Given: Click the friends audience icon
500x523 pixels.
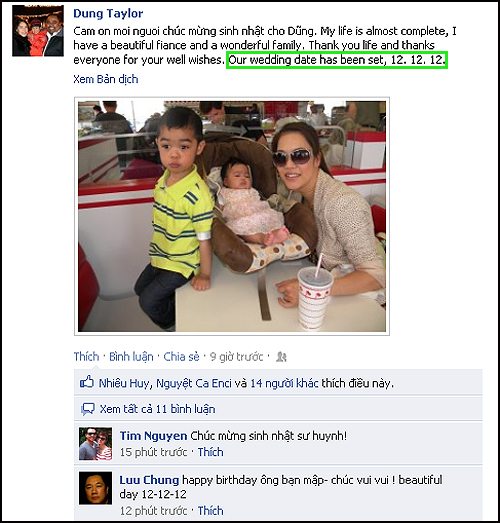Looking at the screenshot, I should point(281,357).
